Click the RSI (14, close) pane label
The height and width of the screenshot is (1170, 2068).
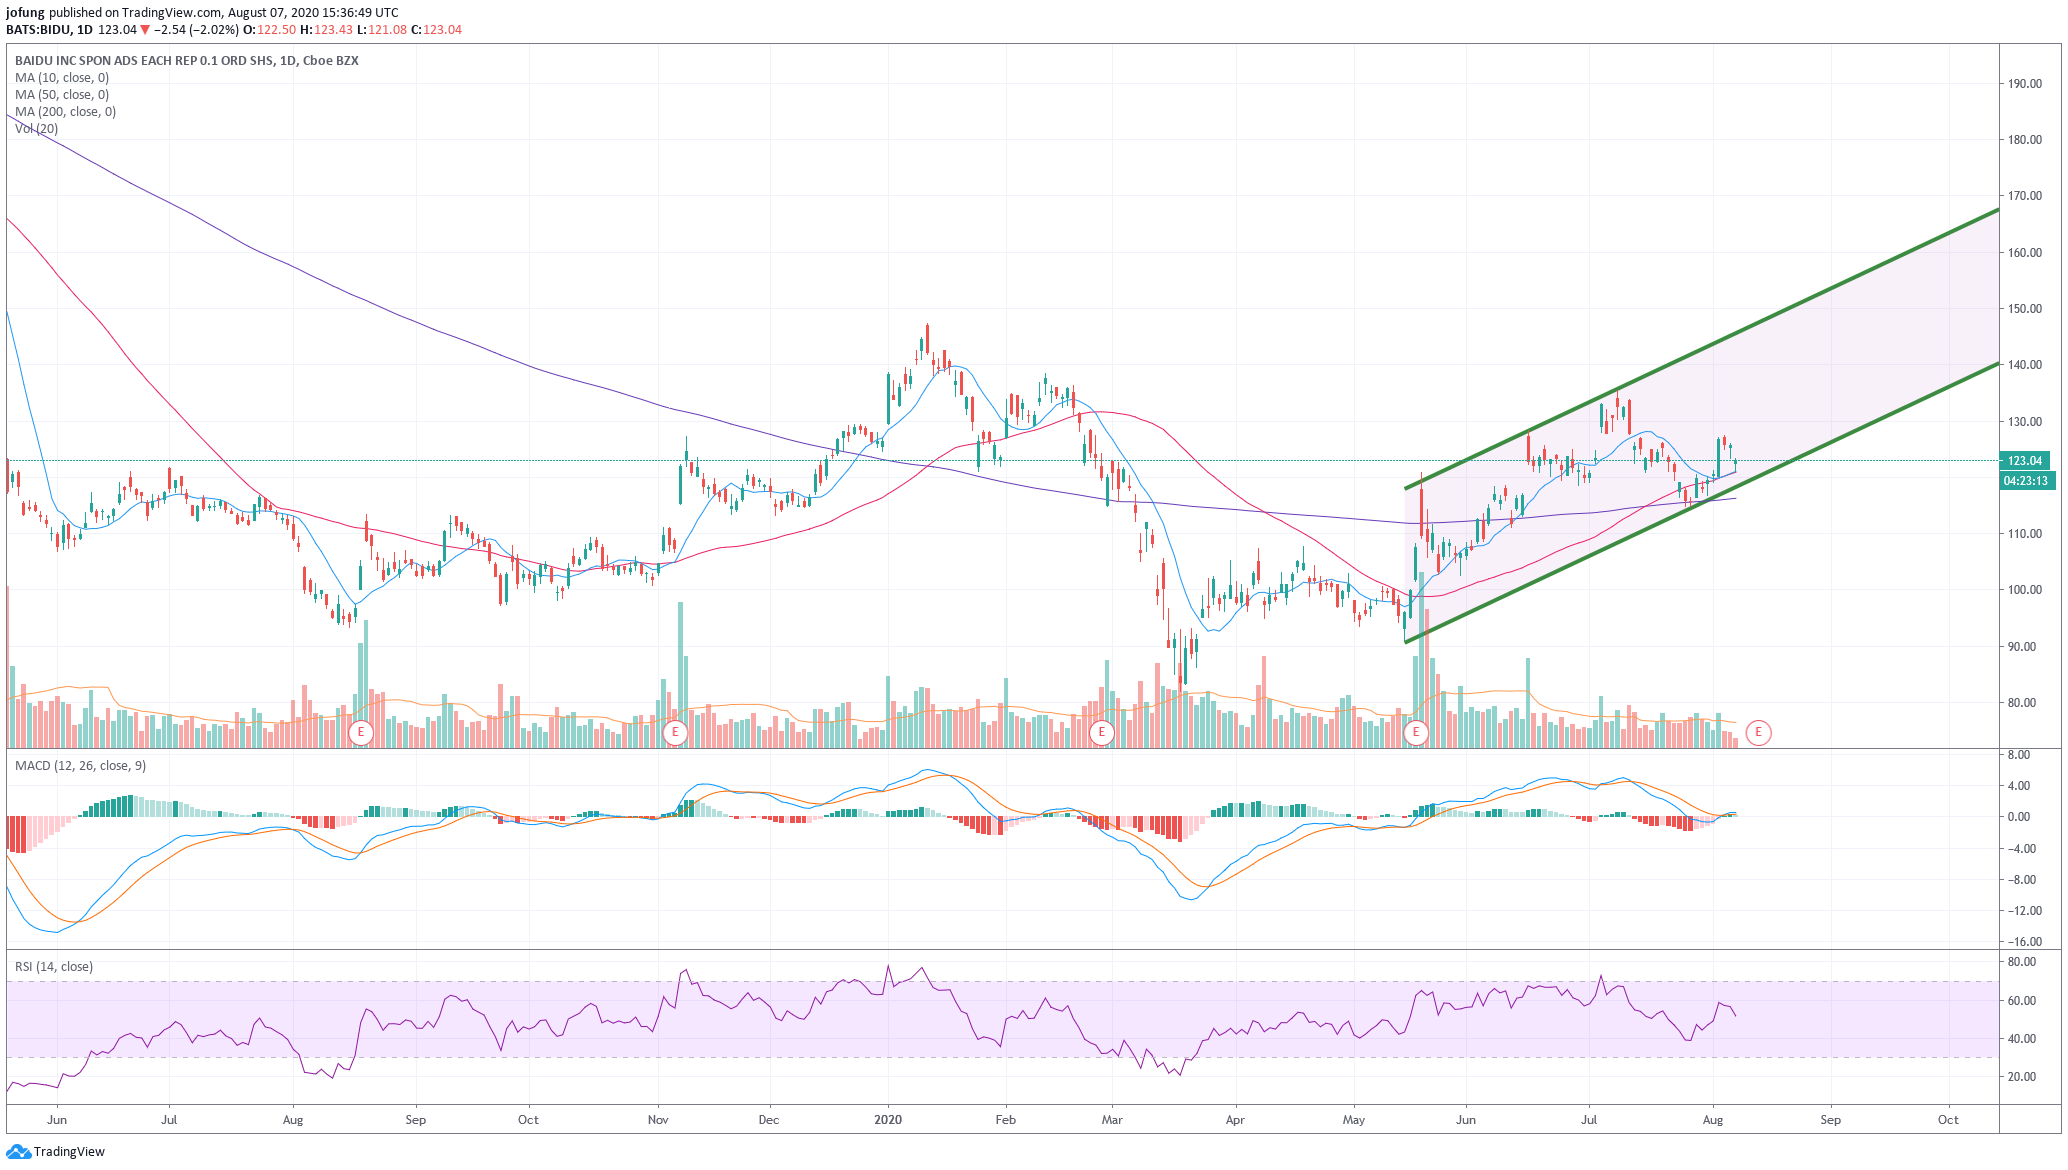(54, 967)
